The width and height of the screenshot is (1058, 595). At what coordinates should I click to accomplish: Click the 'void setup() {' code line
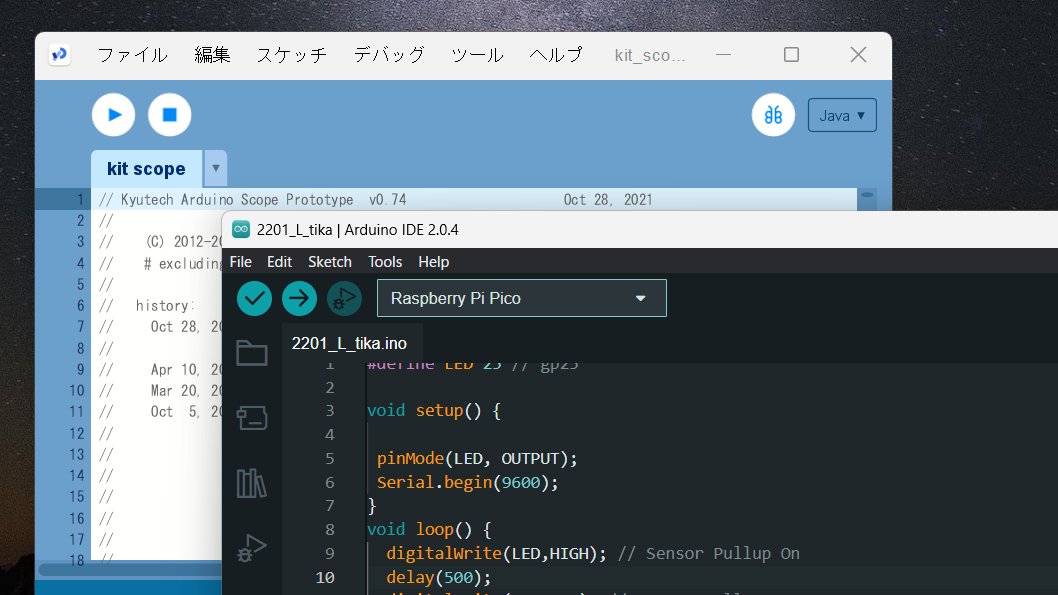434,410
